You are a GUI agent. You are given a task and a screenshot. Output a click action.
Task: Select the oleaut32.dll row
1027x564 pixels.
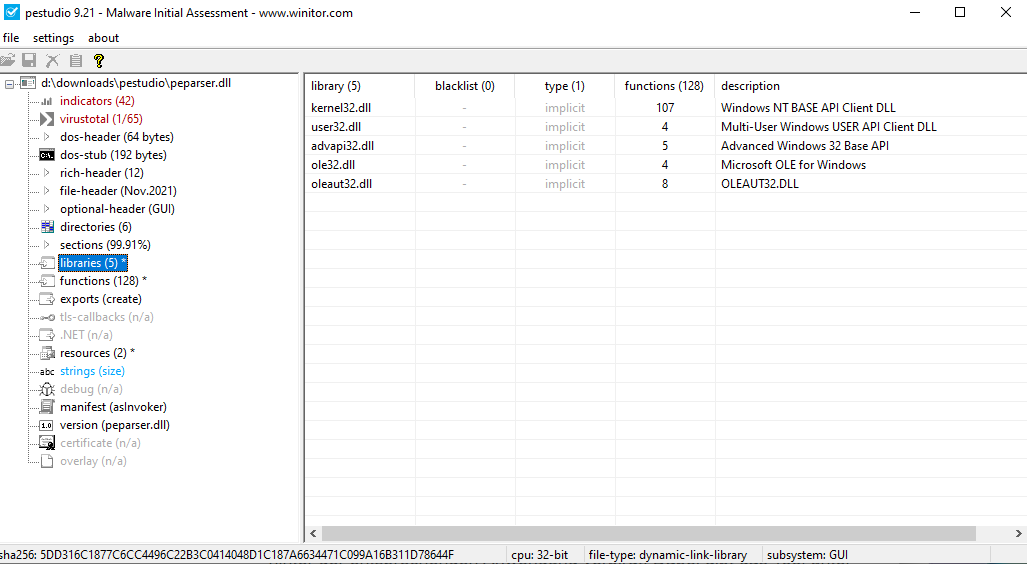(x=666, y=183)
